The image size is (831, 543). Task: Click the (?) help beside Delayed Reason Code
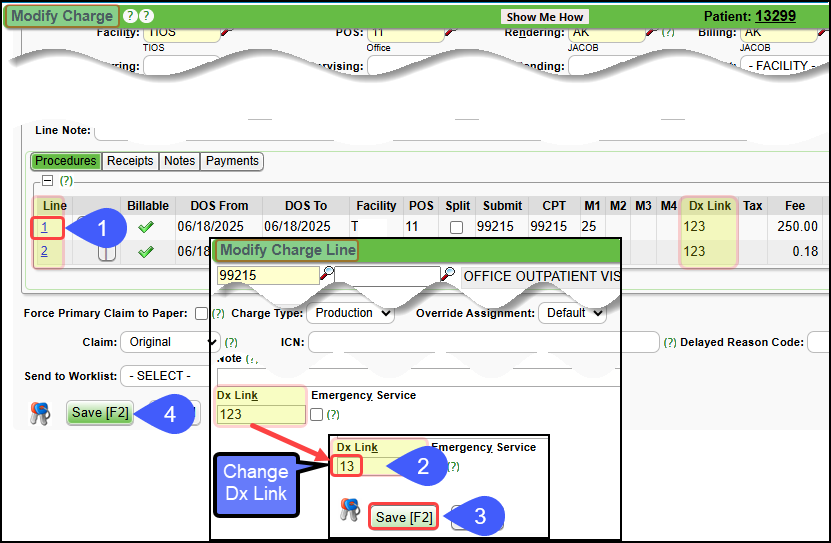click(670, 342)
